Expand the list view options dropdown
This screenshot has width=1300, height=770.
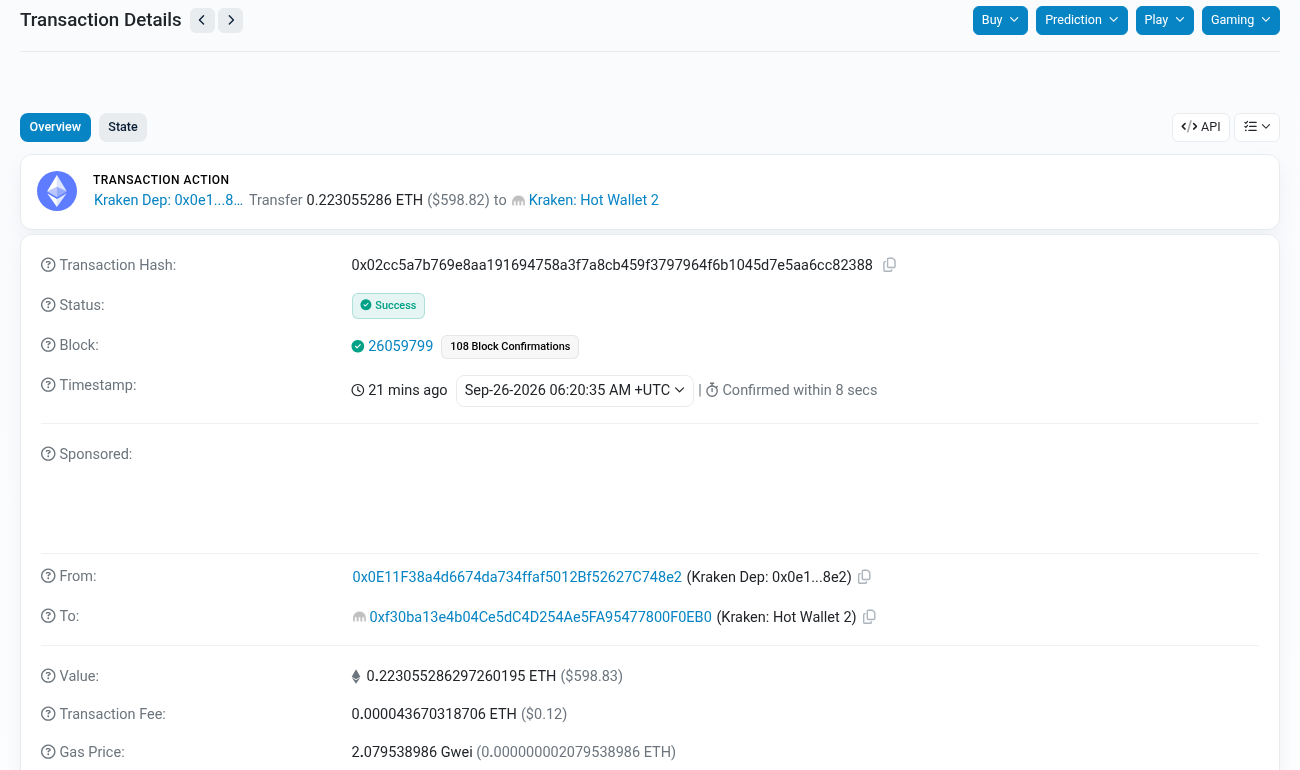click(x=1257, y=127)
